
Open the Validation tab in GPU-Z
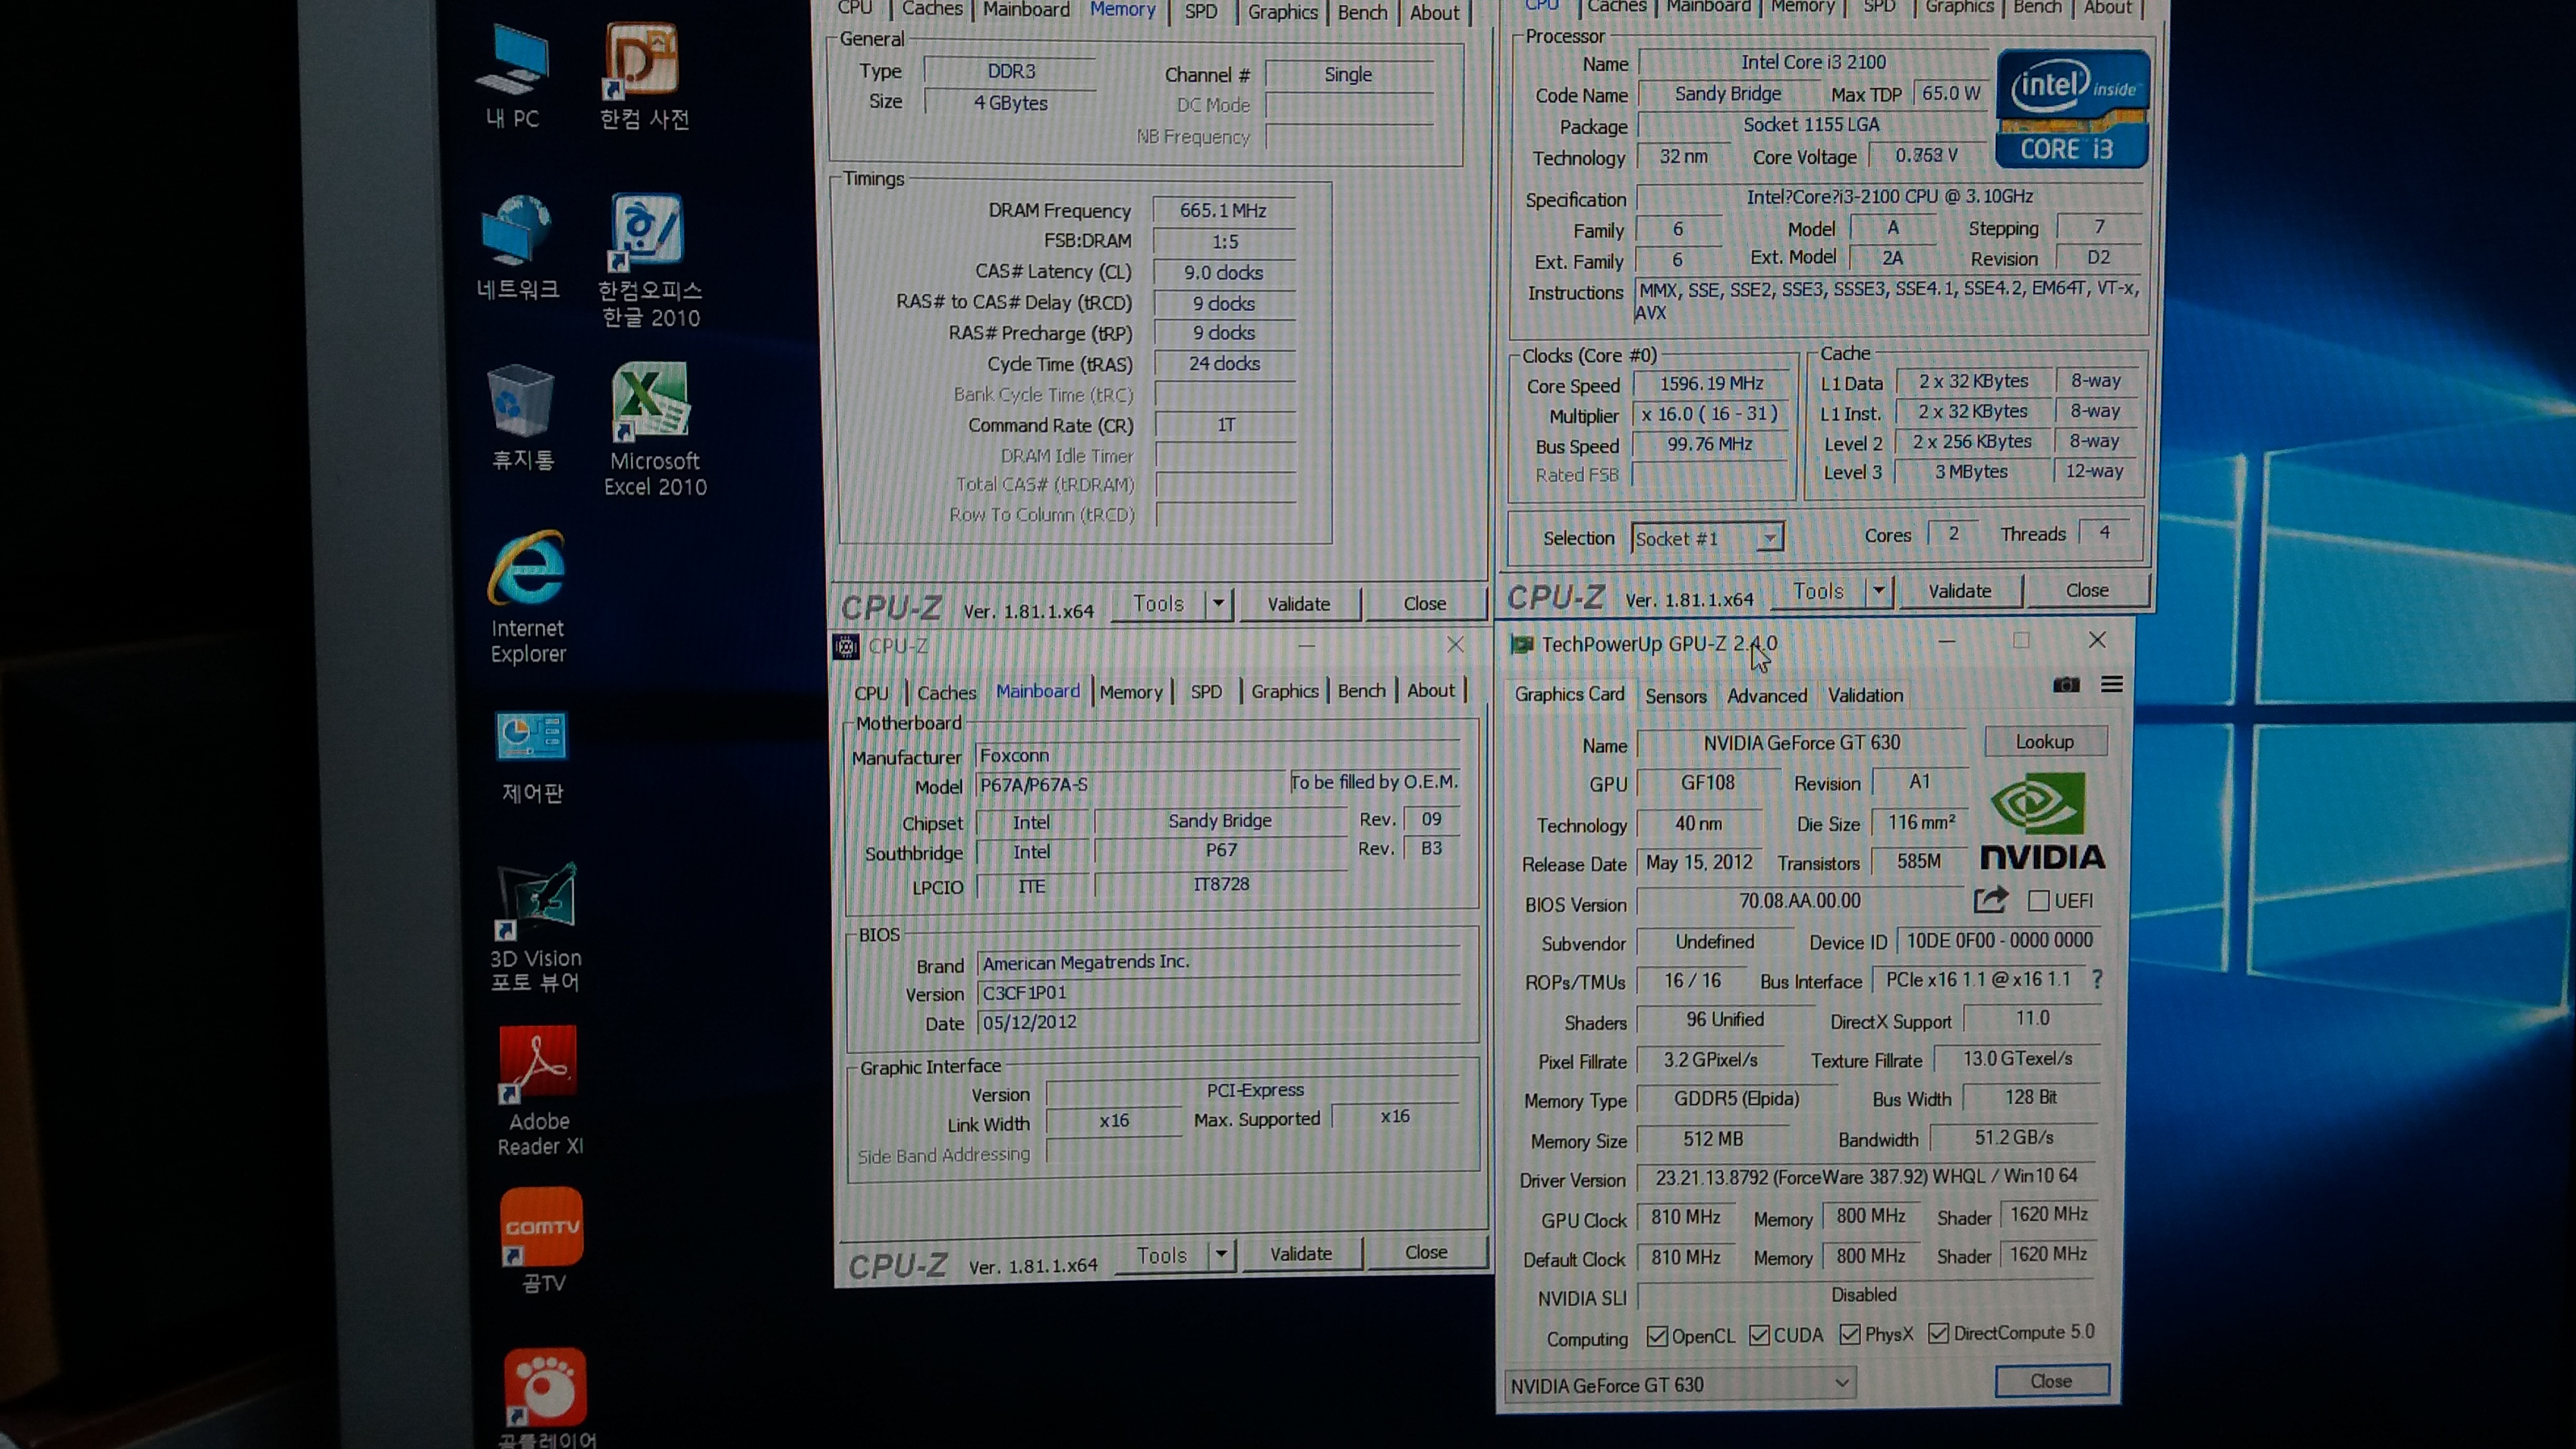click(1865, 695)
